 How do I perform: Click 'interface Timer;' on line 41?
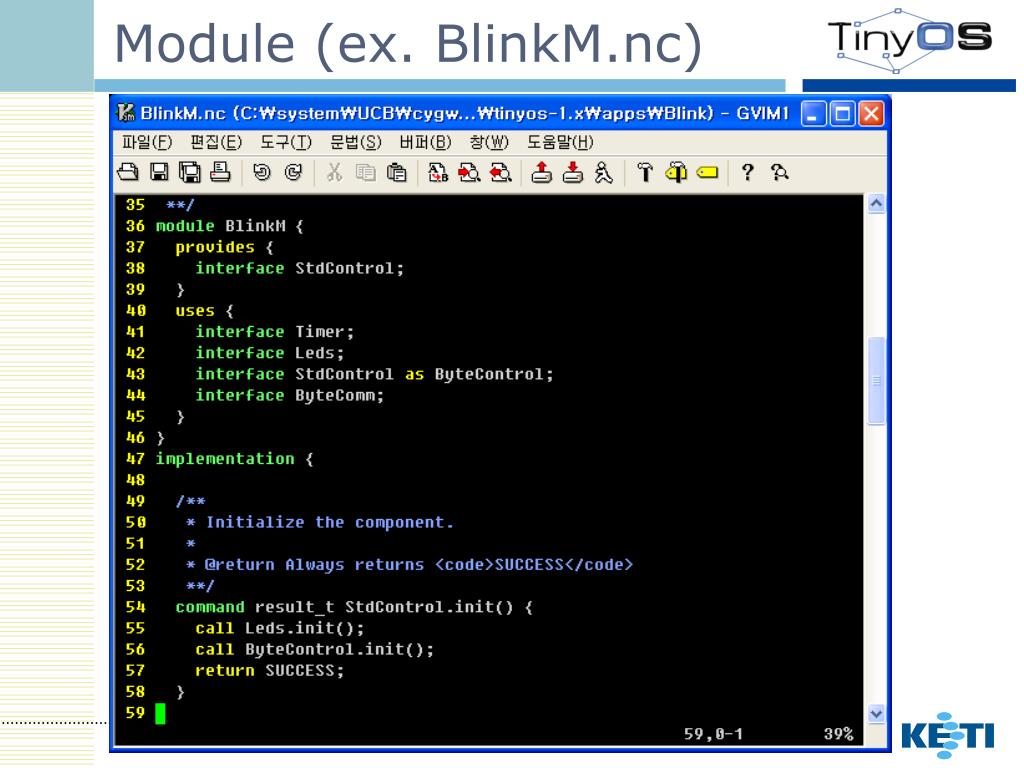point(275,332)
